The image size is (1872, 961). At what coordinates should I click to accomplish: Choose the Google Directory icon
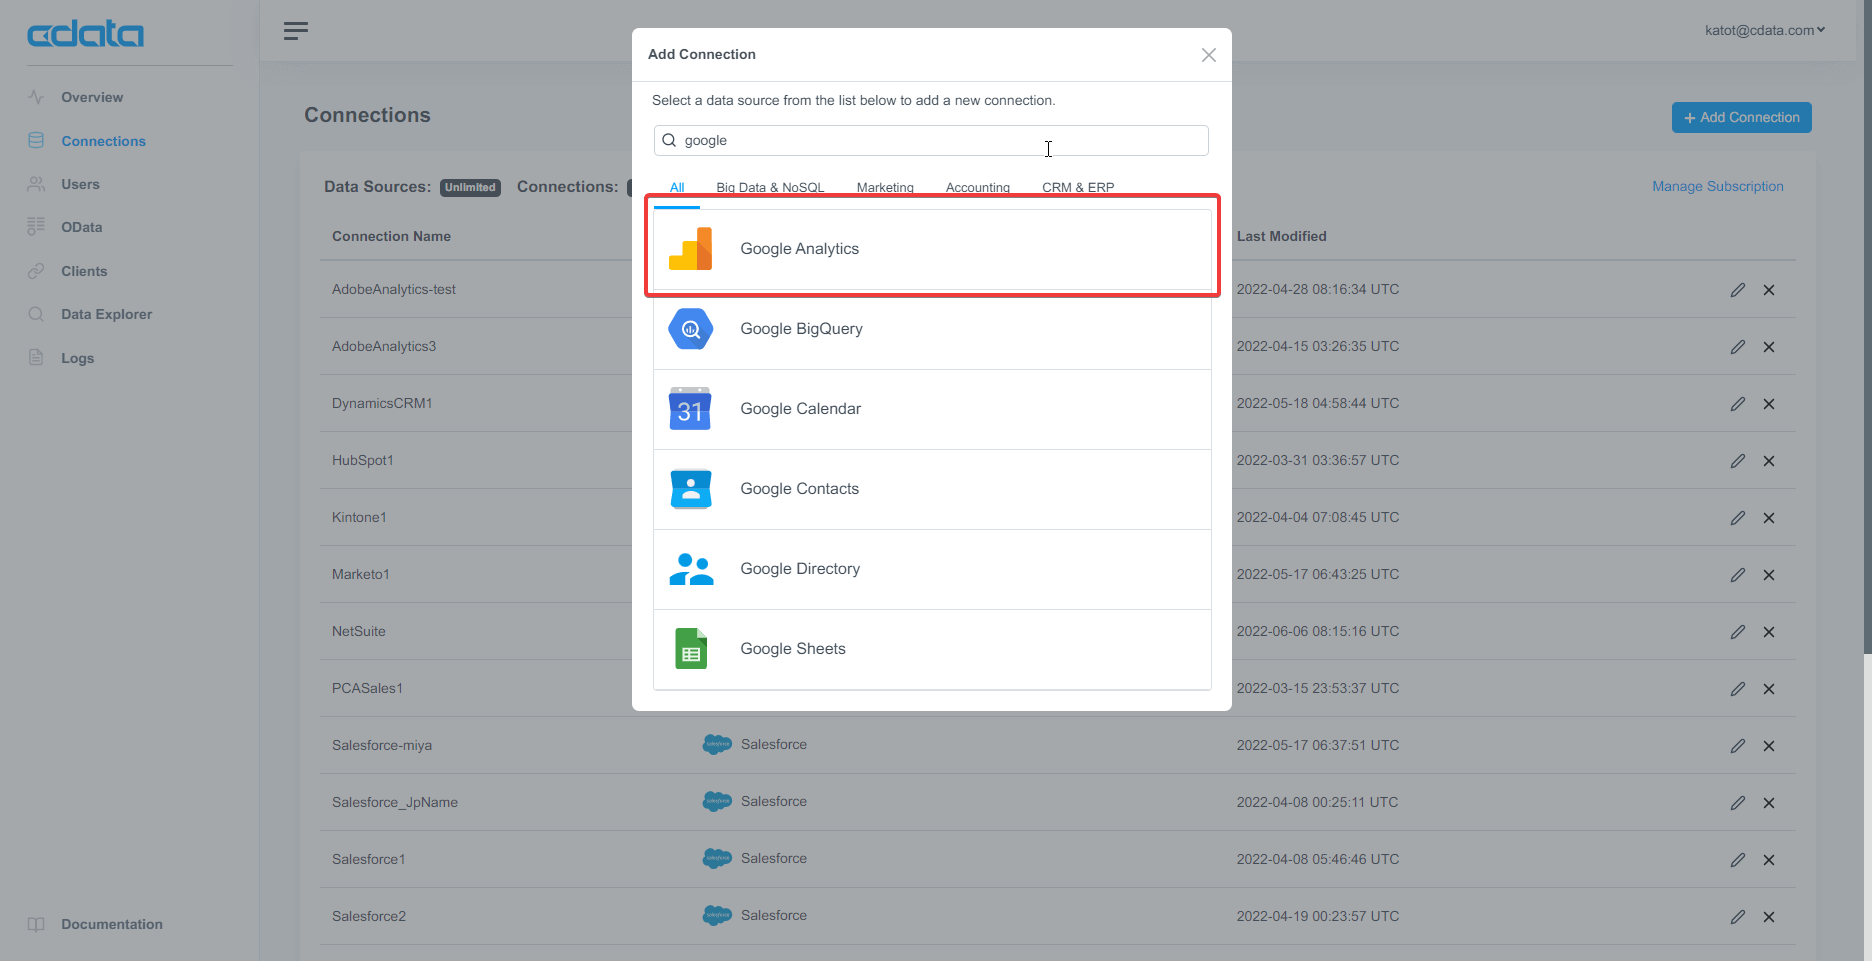click(690, 569)
